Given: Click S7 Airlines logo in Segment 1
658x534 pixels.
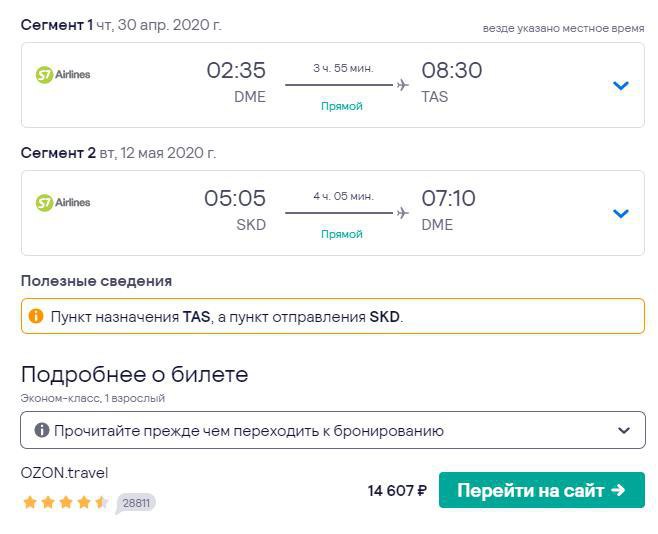Looking at the screenshot, I should coord(63,74).
